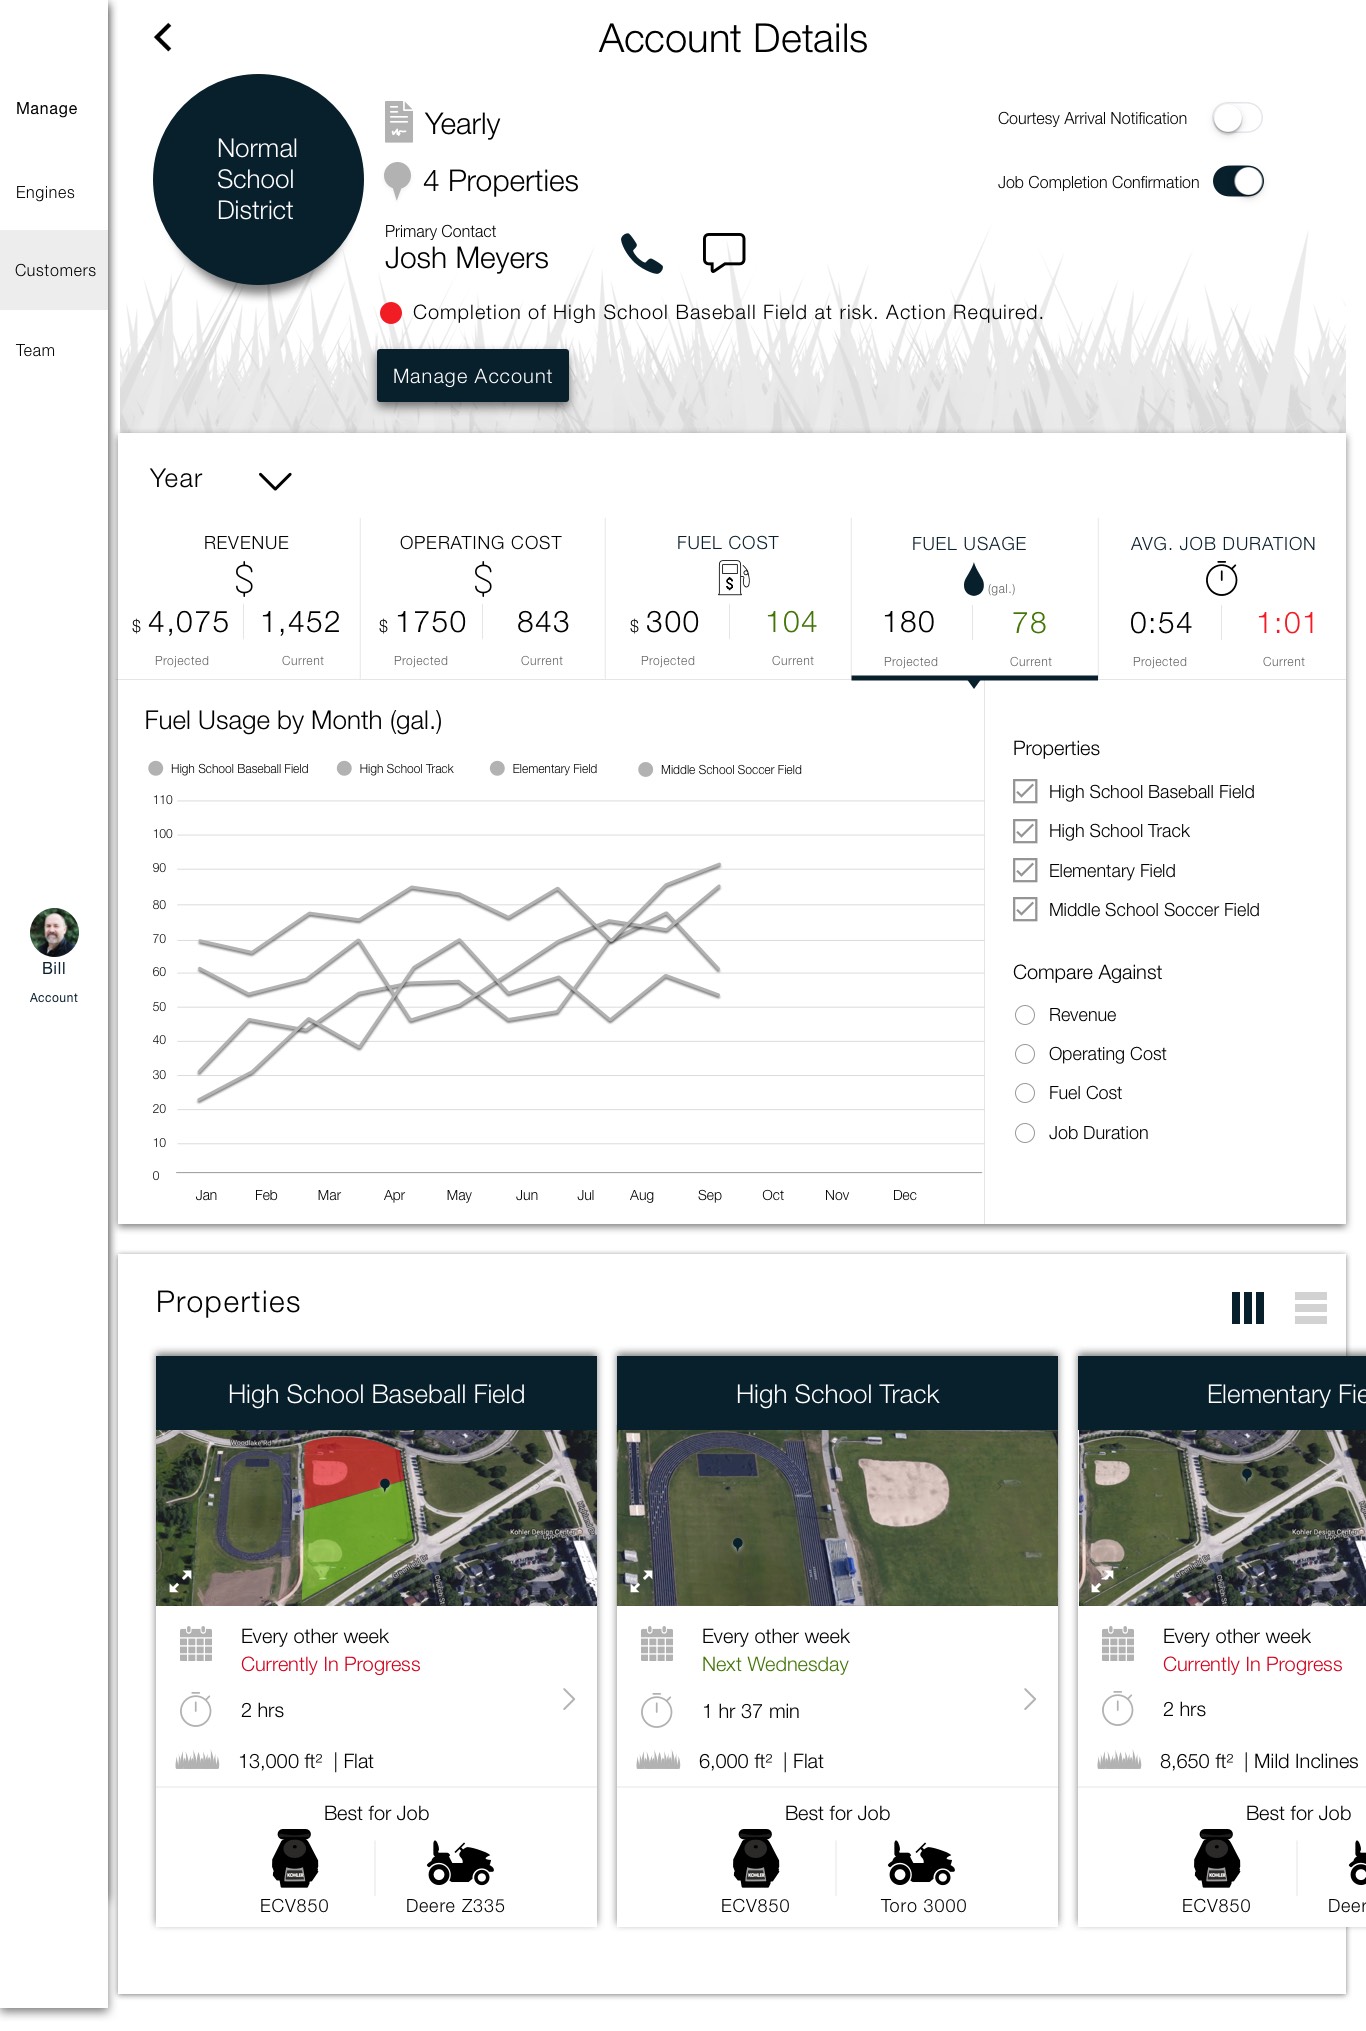Viewport: 1366px width, 2031px height.
Task: Open High School Track details chevron
Action: point(1030,1699)
